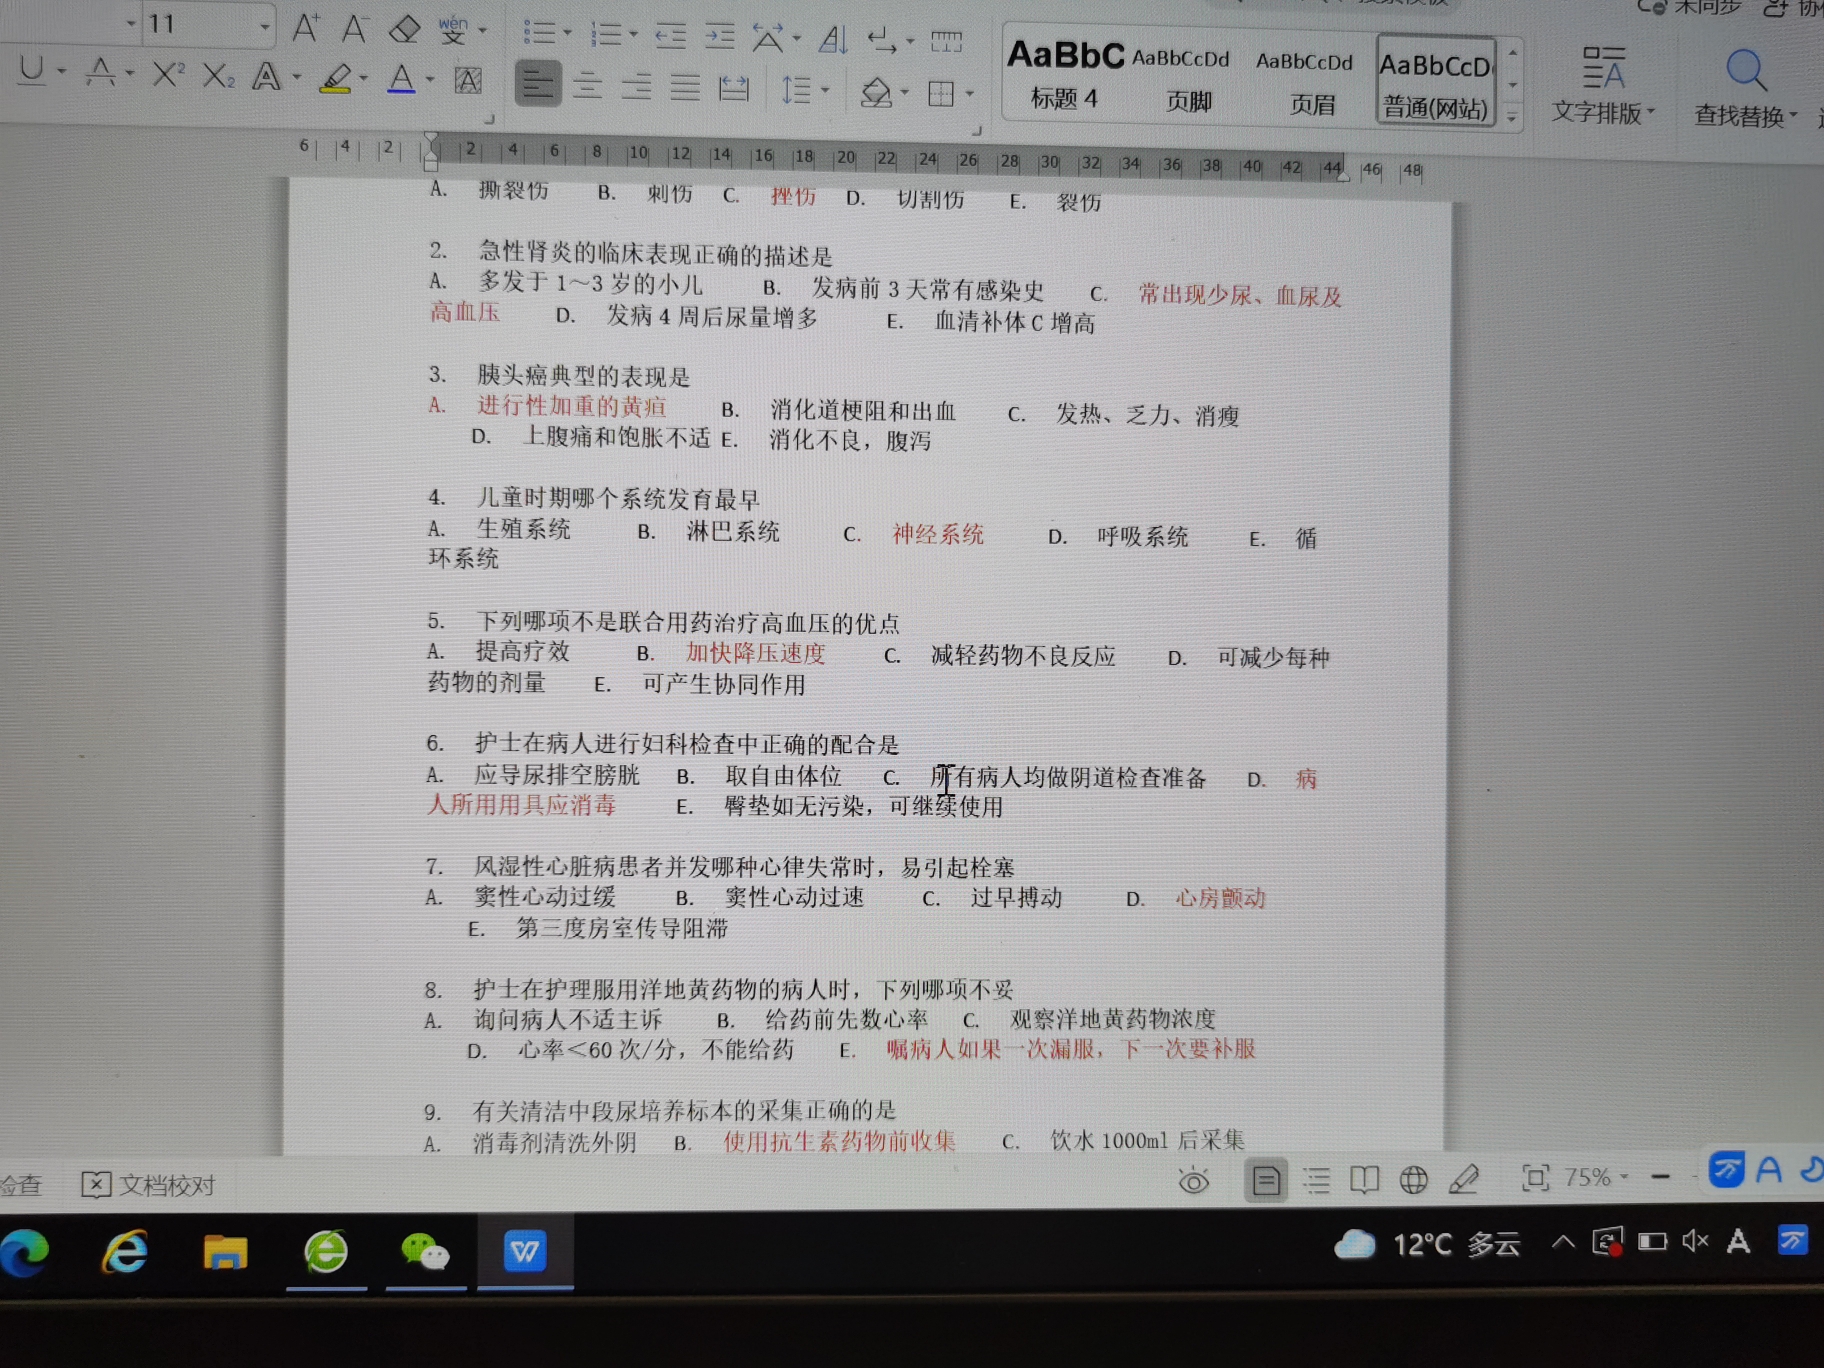
Task: Open 文字排版 text layout menu
Action: click(1602, 87)
